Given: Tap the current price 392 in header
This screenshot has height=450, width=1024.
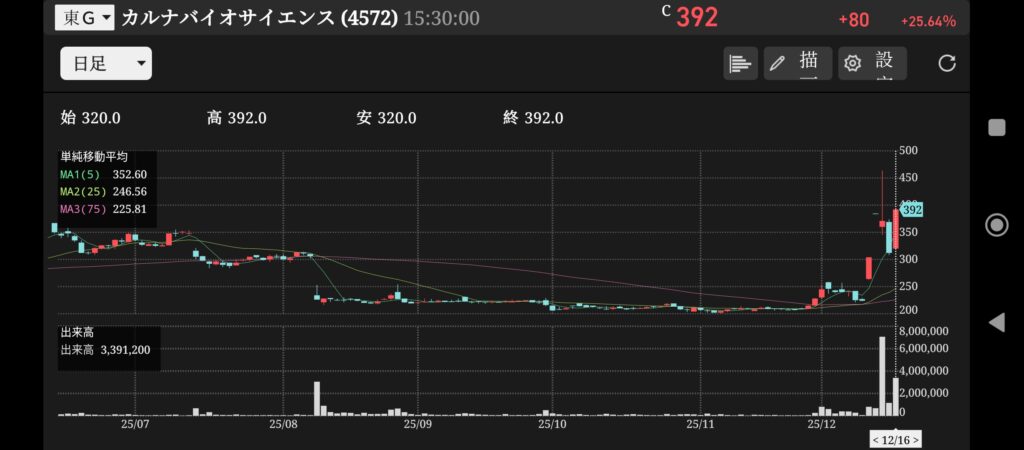Looking at the screenshot, I should tap(697, 18).
